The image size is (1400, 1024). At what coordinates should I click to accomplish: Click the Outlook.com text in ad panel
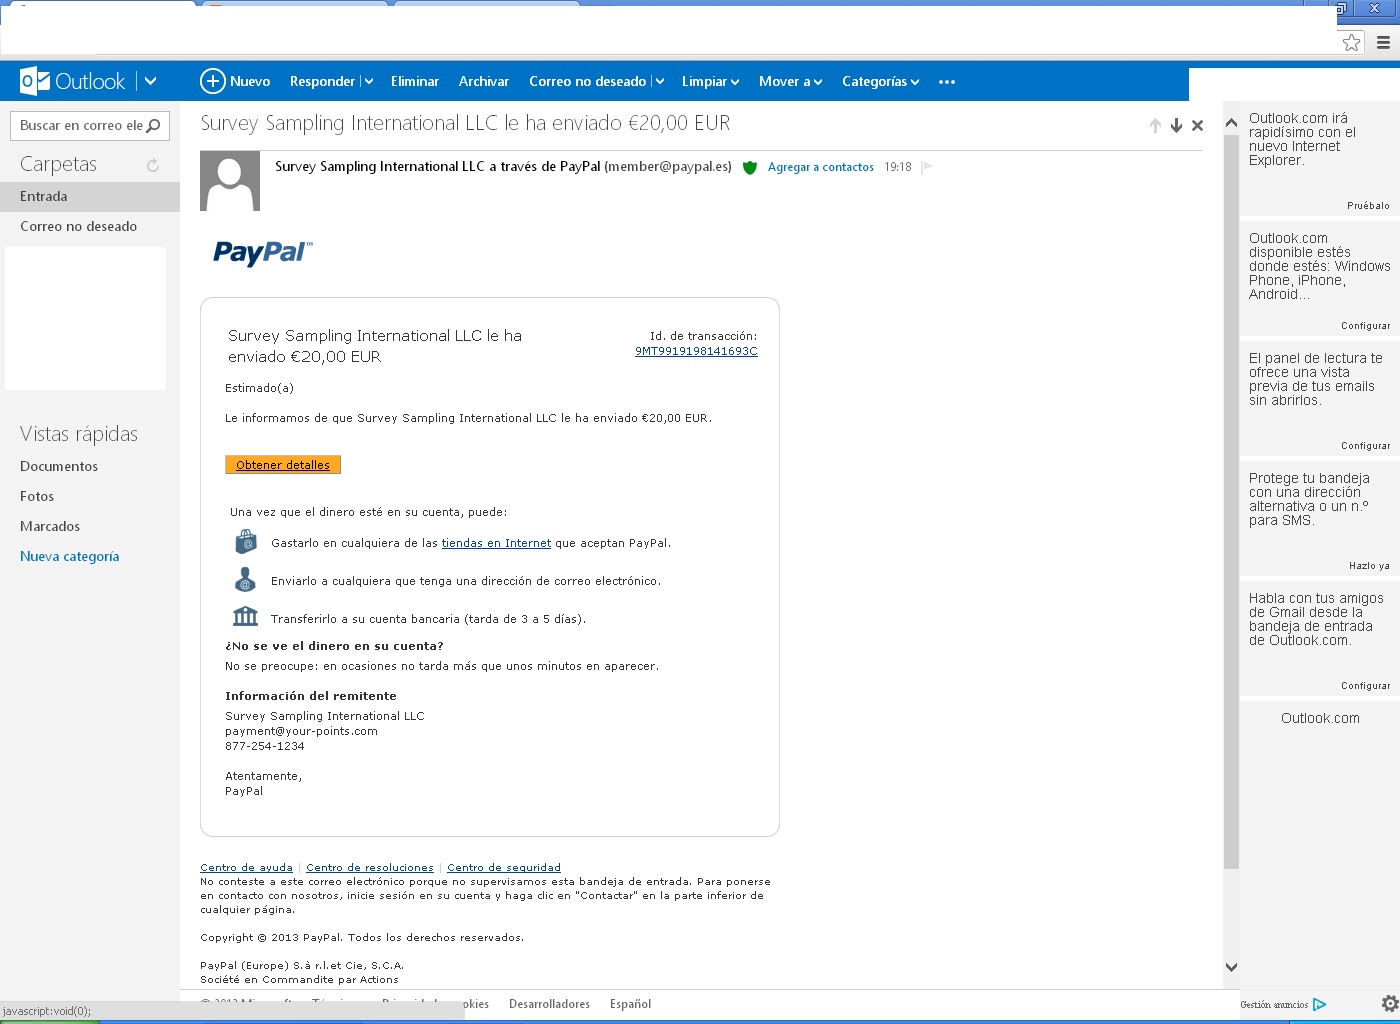[1320, 718]
